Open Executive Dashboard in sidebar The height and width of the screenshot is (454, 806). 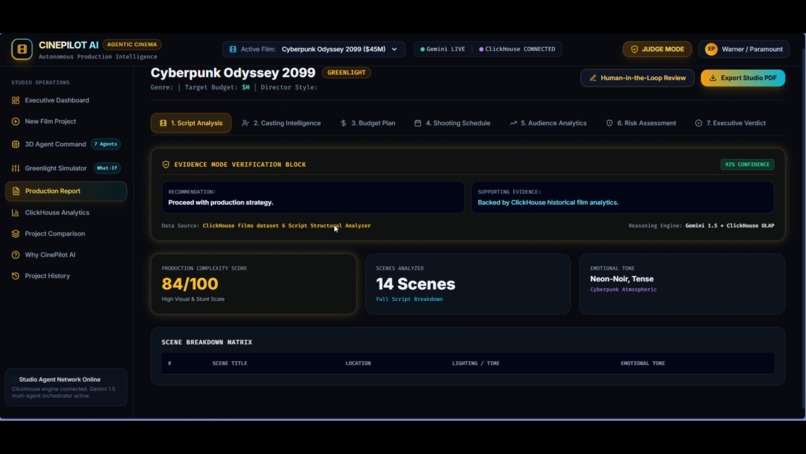tap(66, 100)
